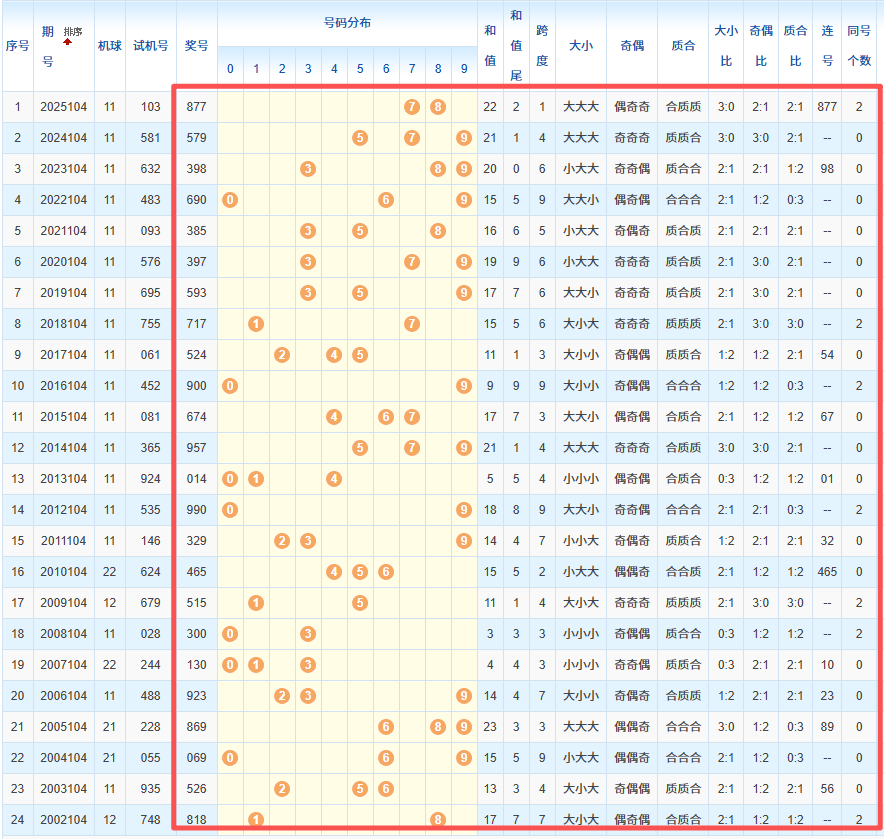Click the 试机号 column header

(150, 46)
